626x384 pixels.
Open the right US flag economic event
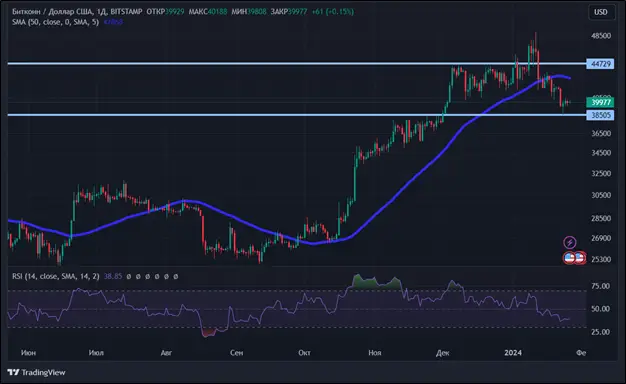tap(580, 258)
